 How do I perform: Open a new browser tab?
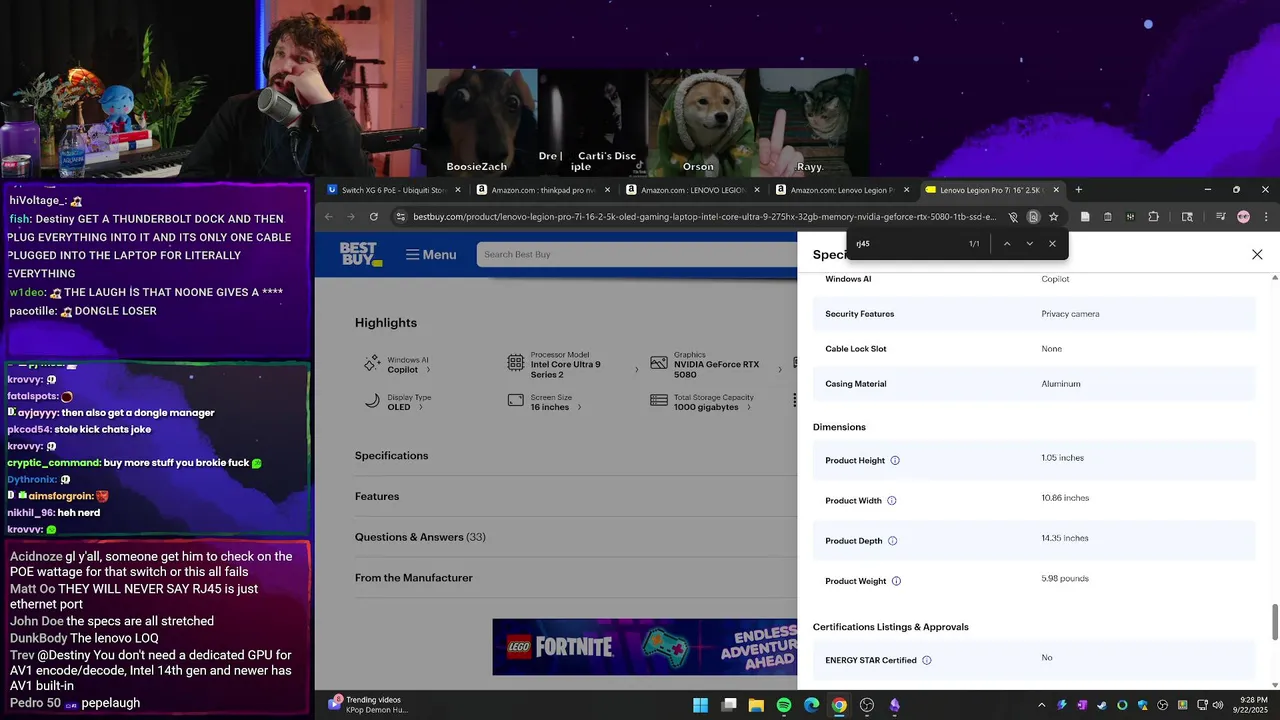point(1078,190)
